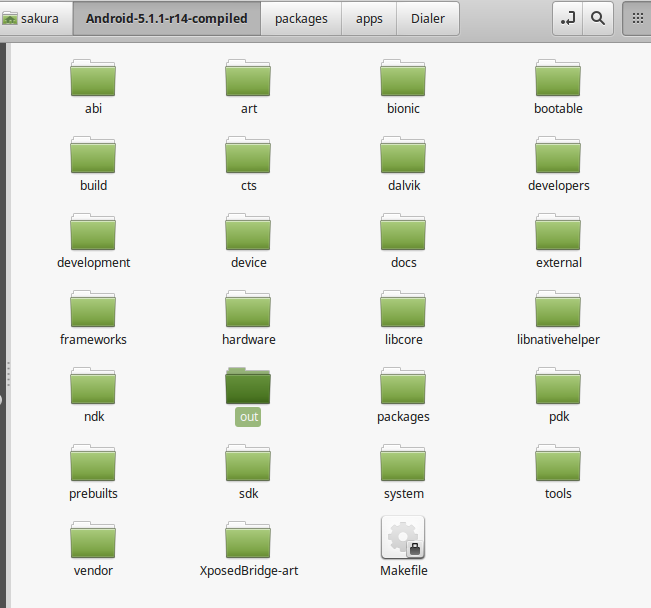Pick the packages folder icon
The image size is (651, 608).
[403, 386]
